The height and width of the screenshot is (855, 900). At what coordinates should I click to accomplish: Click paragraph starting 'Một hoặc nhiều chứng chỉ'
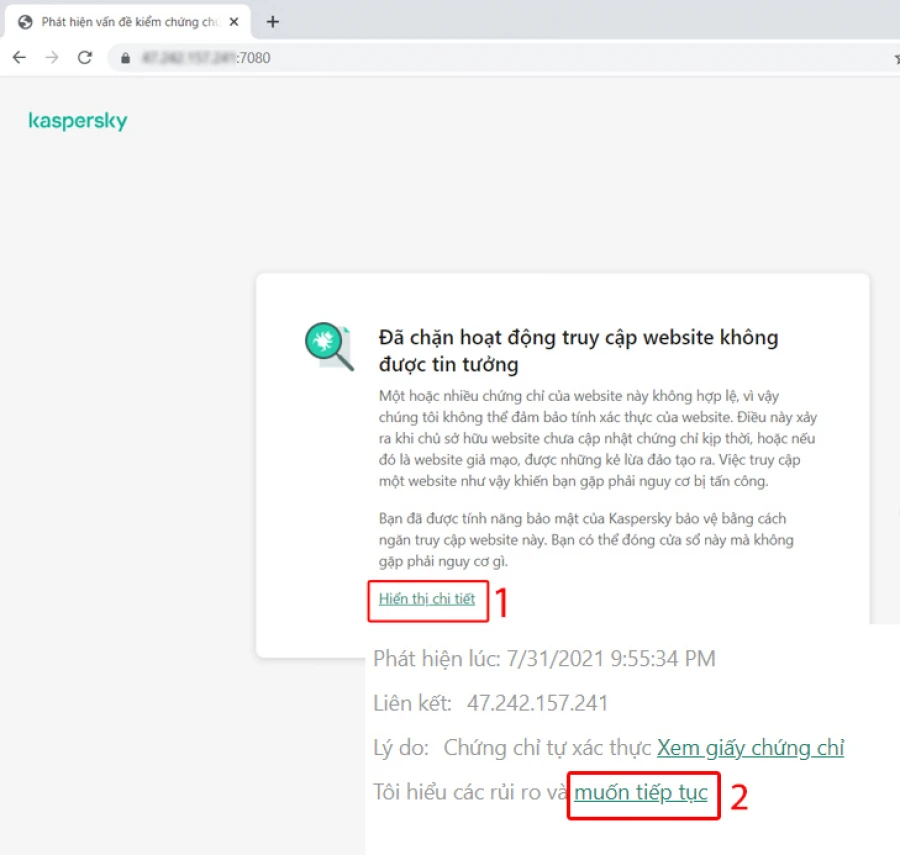(x=598, y=438)
